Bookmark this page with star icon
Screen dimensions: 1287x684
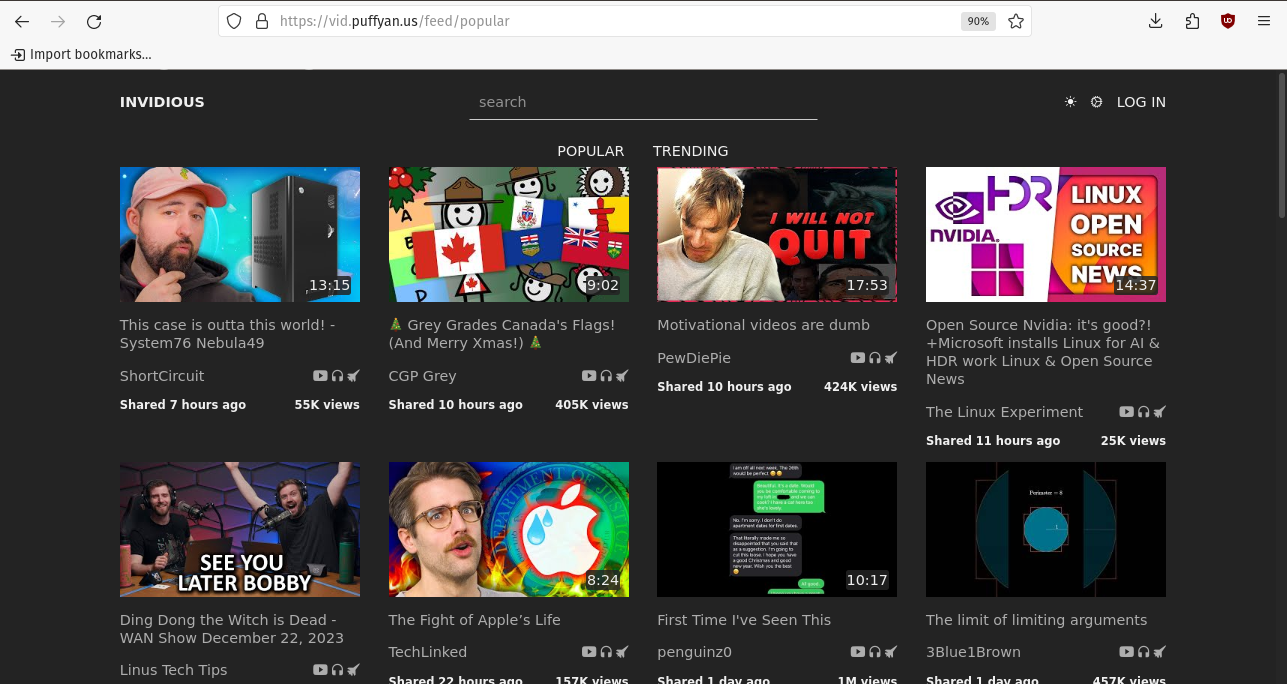(1016, 21)
